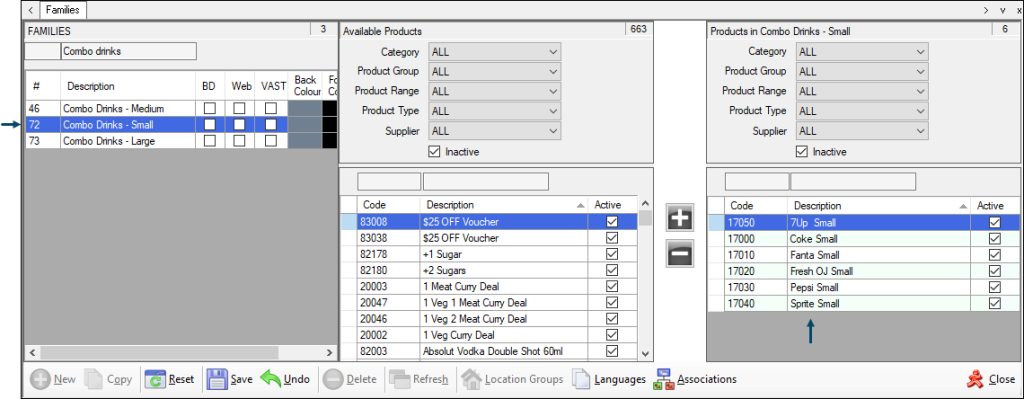Click the Available Products description filter field
Viewport: 1024px width, 399px height.
pyautogui.click(x=486, y=181)
